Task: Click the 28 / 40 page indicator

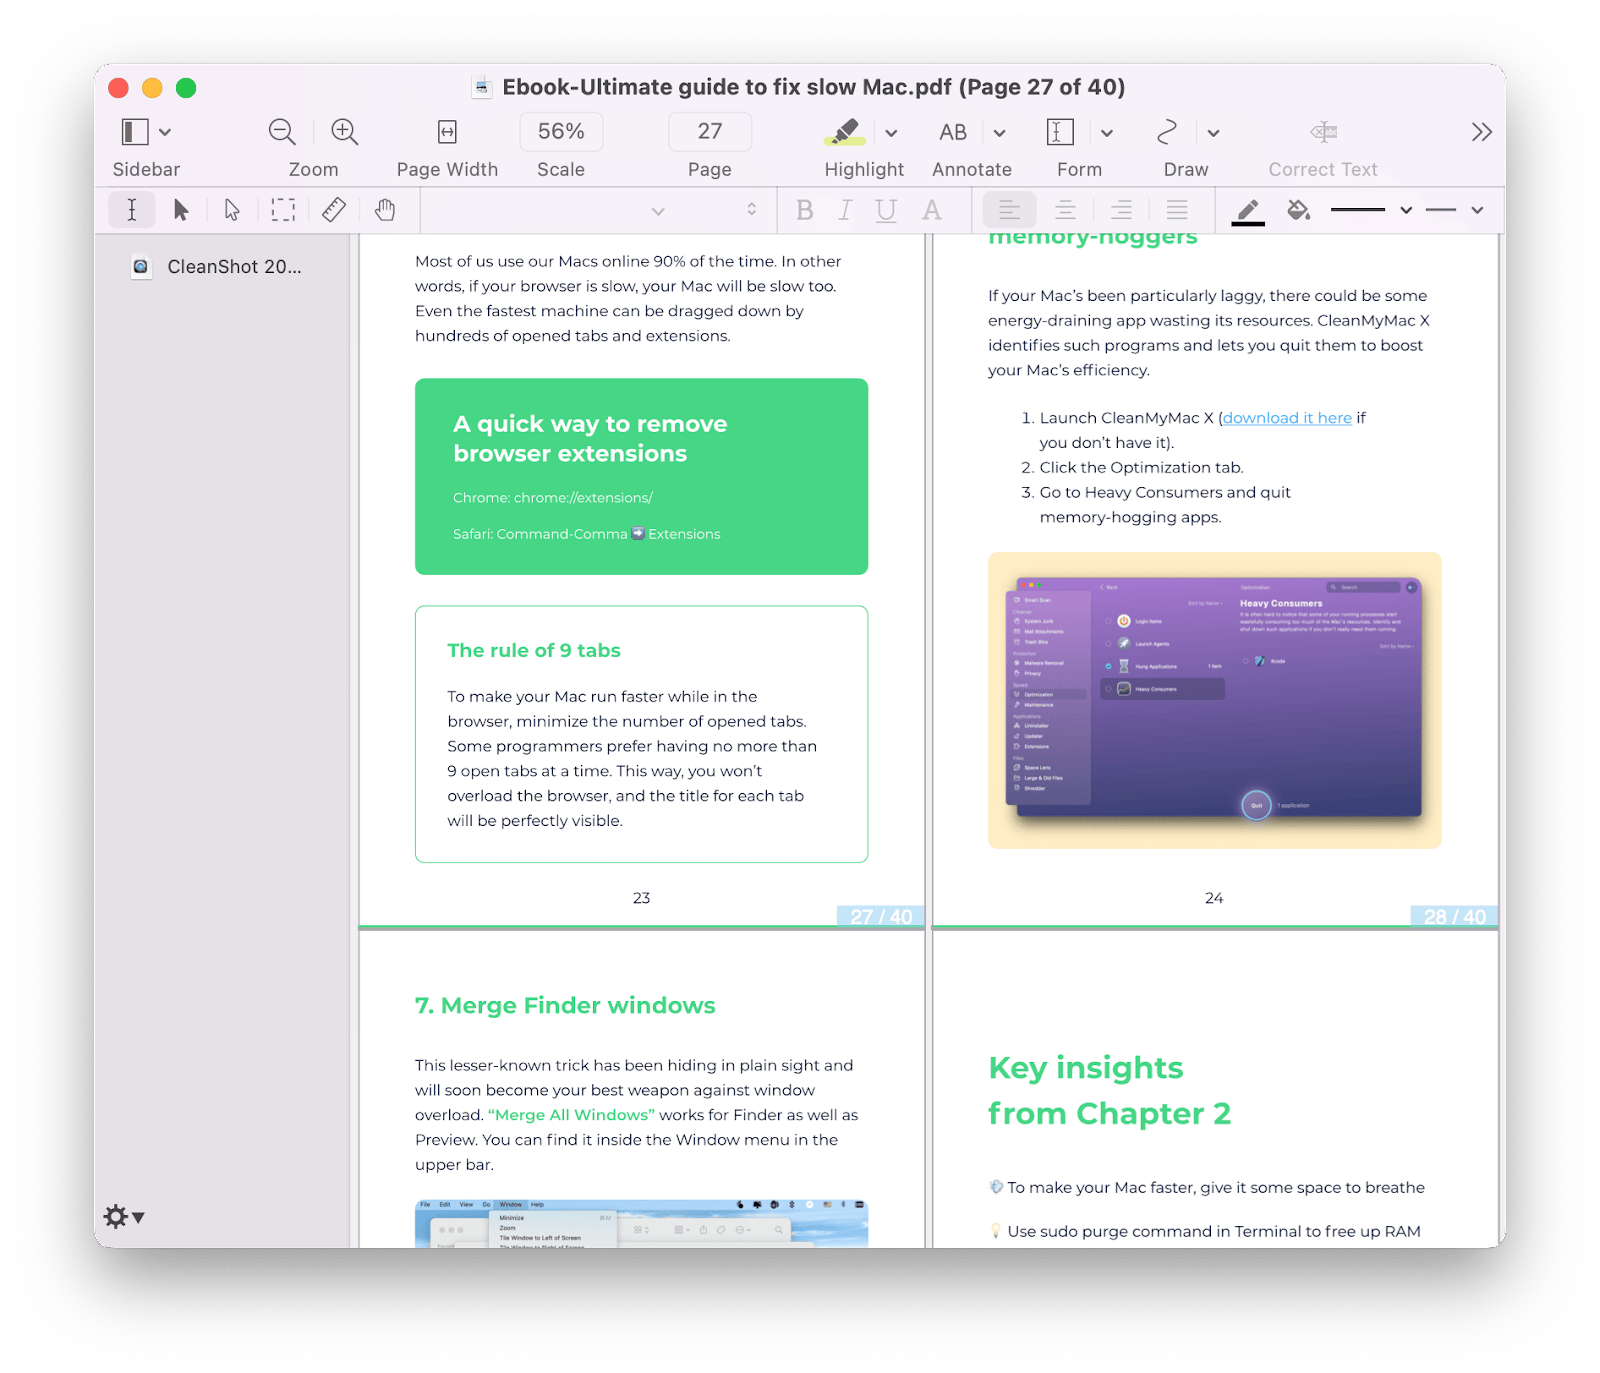Action: coord(1454,916)
